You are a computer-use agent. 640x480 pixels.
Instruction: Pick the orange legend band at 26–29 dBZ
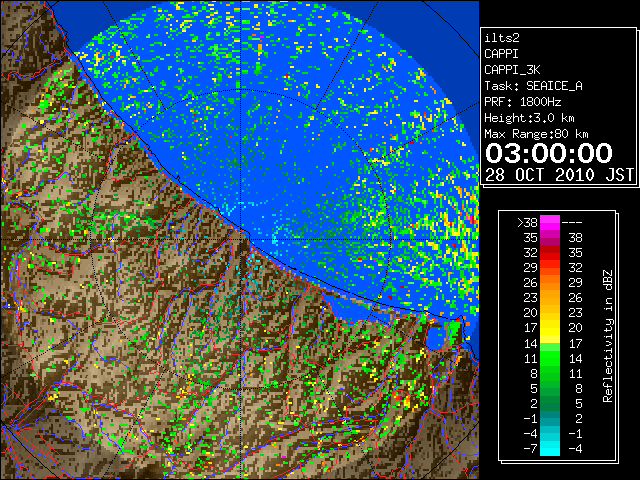click(x=550, y=283)
